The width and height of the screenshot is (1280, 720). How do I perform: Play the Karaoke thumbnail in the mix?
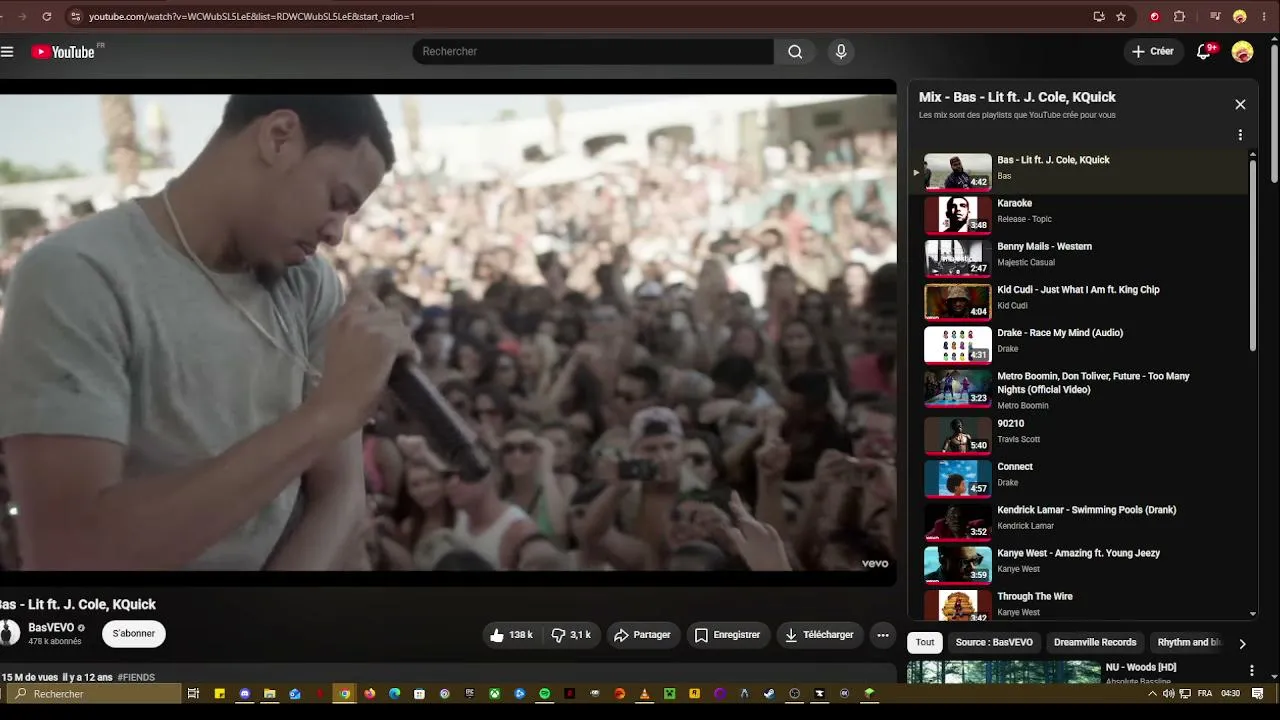[x=958, y=215]
